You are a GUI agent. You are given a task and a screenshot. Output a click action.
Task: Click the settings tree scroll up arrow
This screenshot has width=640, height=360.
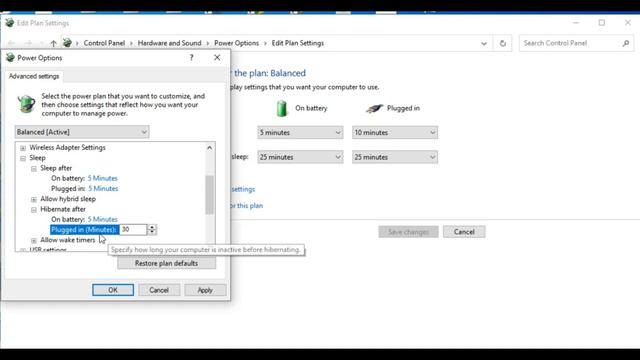pyautogui.click(x=209, y=148)
